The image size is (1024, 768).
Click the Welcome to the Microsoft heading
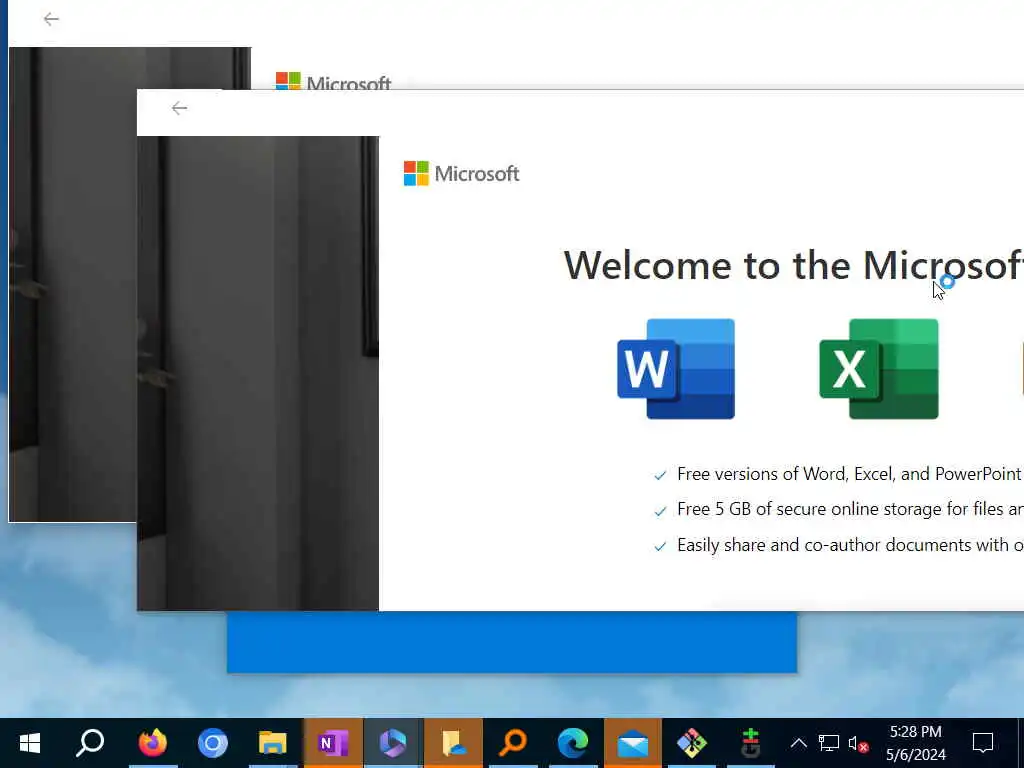pyautogui.click(x=793, y=265)
